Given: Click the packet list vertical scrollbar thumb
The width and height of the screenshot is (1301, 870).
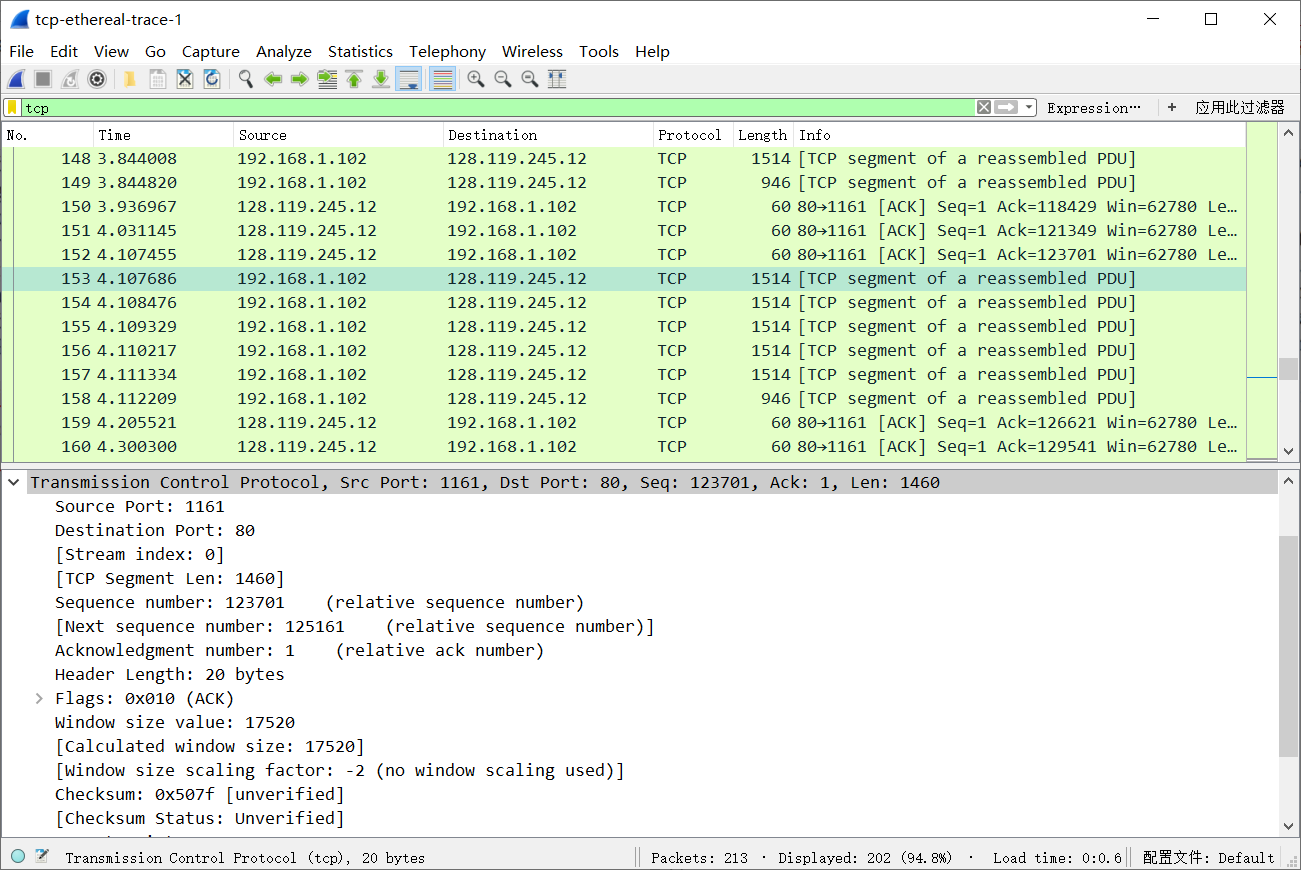Looking at the screenshot, I should [1289, 369].
